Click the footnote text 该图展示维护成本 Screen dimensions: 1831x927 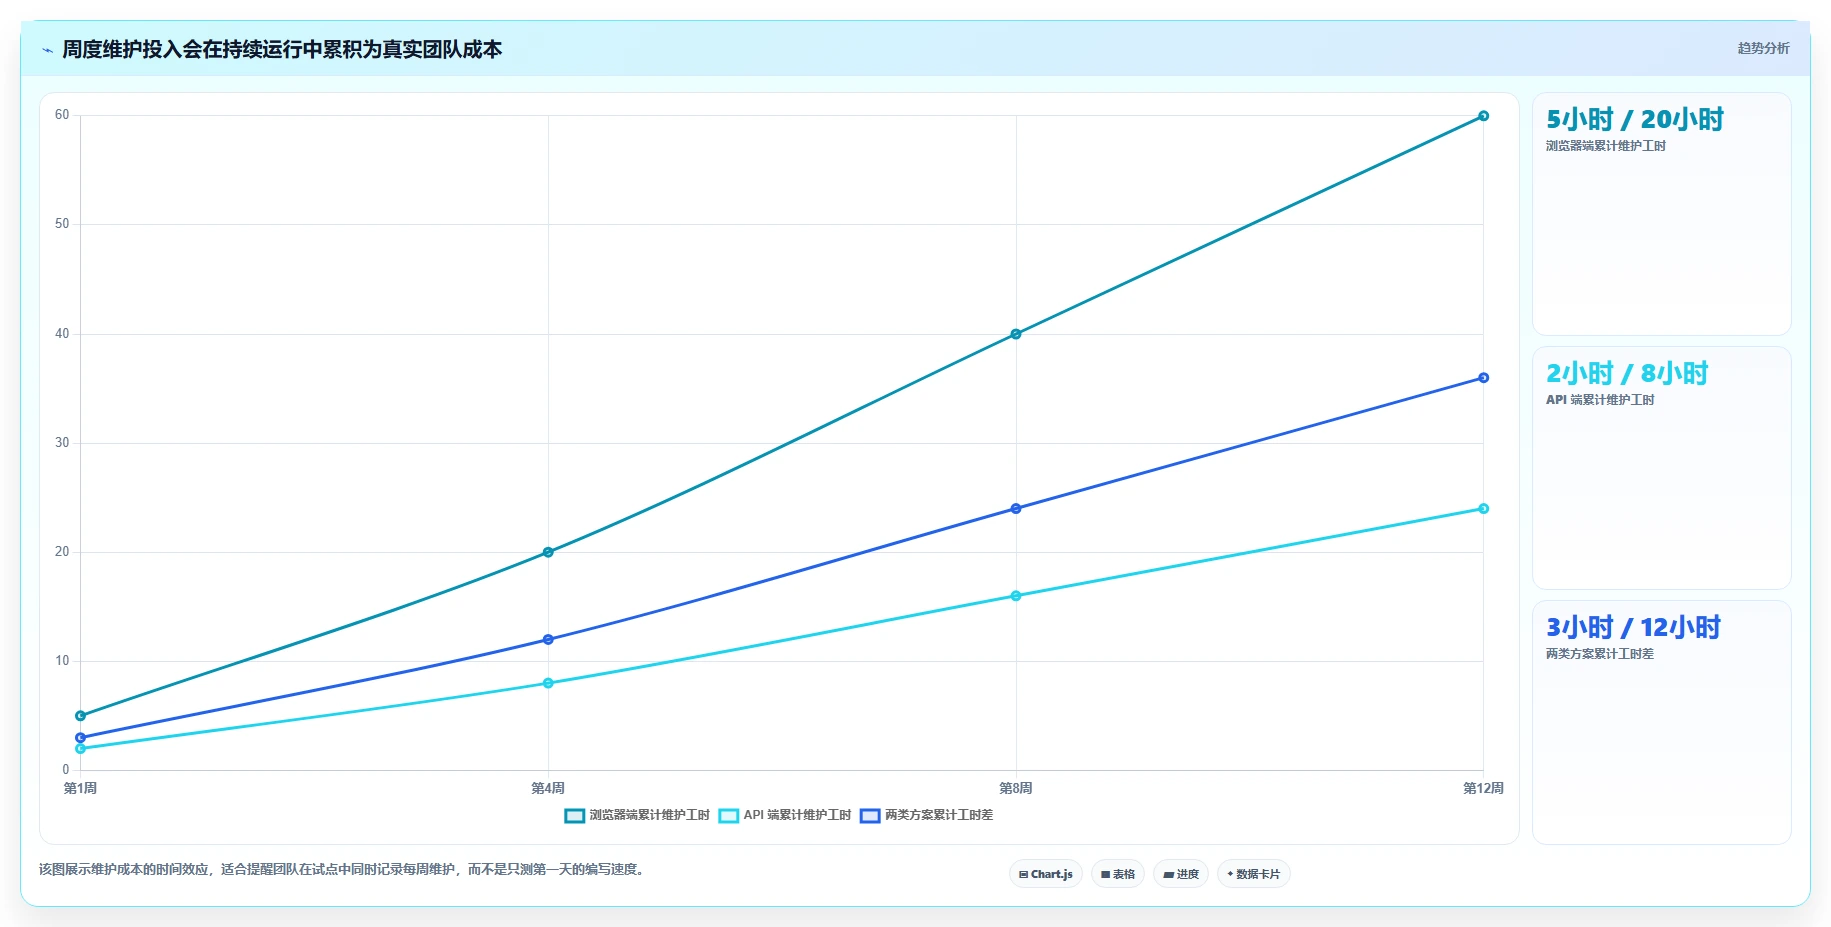click(344, 870)
